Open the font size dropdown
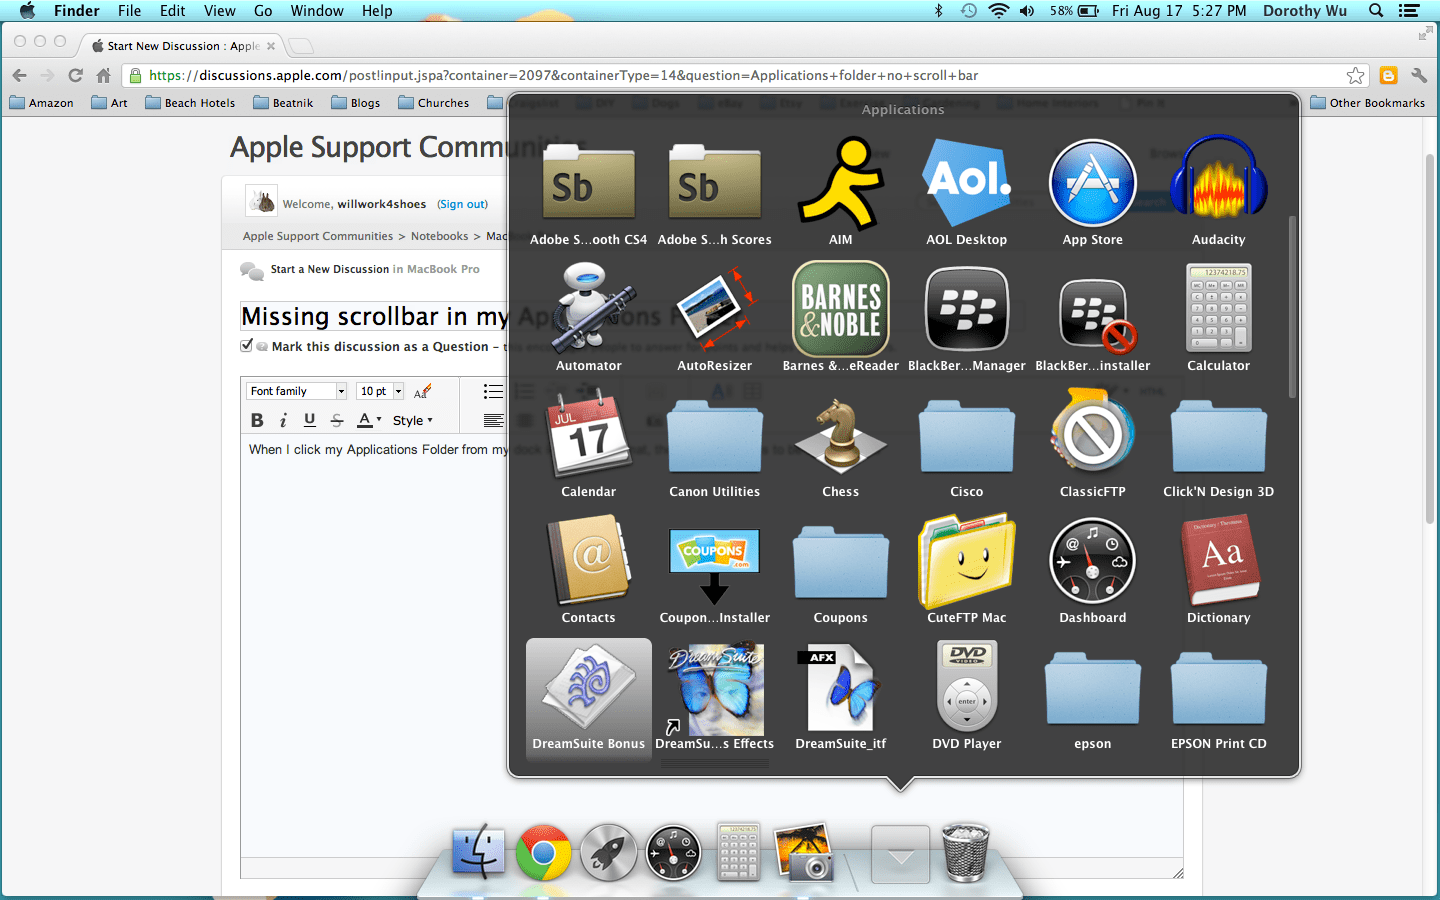 (379, 390)
